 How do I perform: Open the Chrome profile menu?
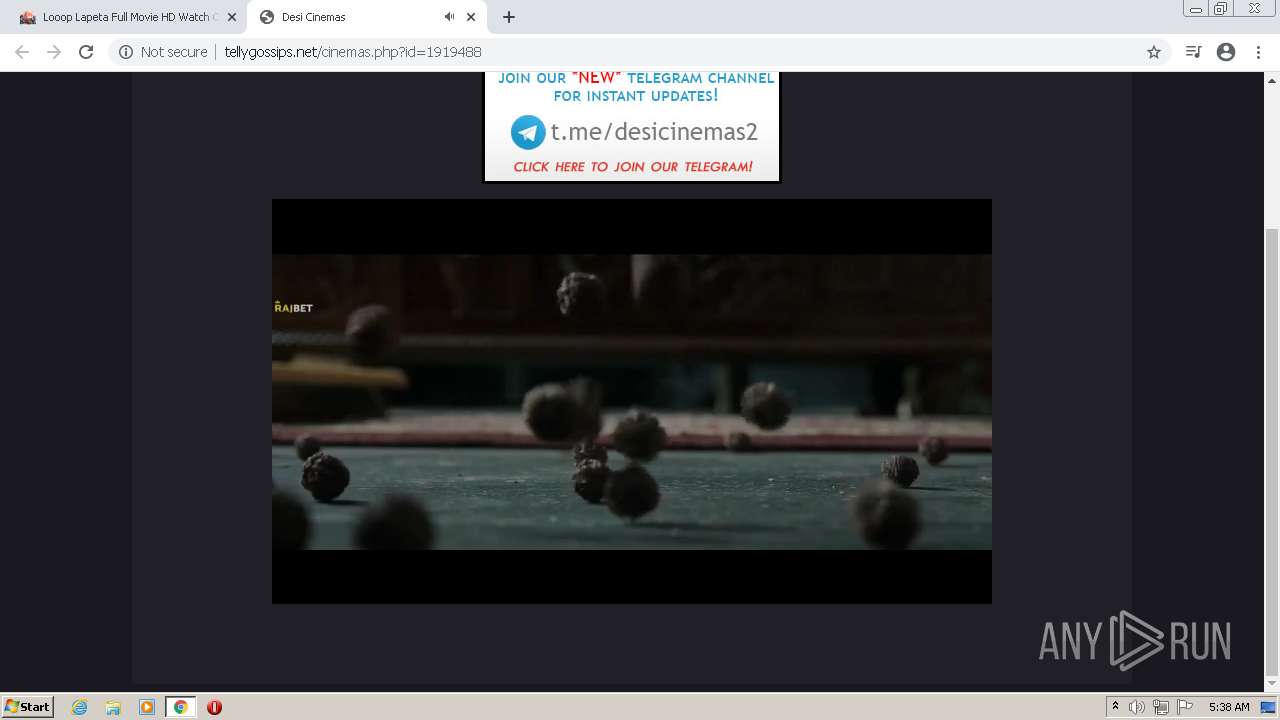1226,52
